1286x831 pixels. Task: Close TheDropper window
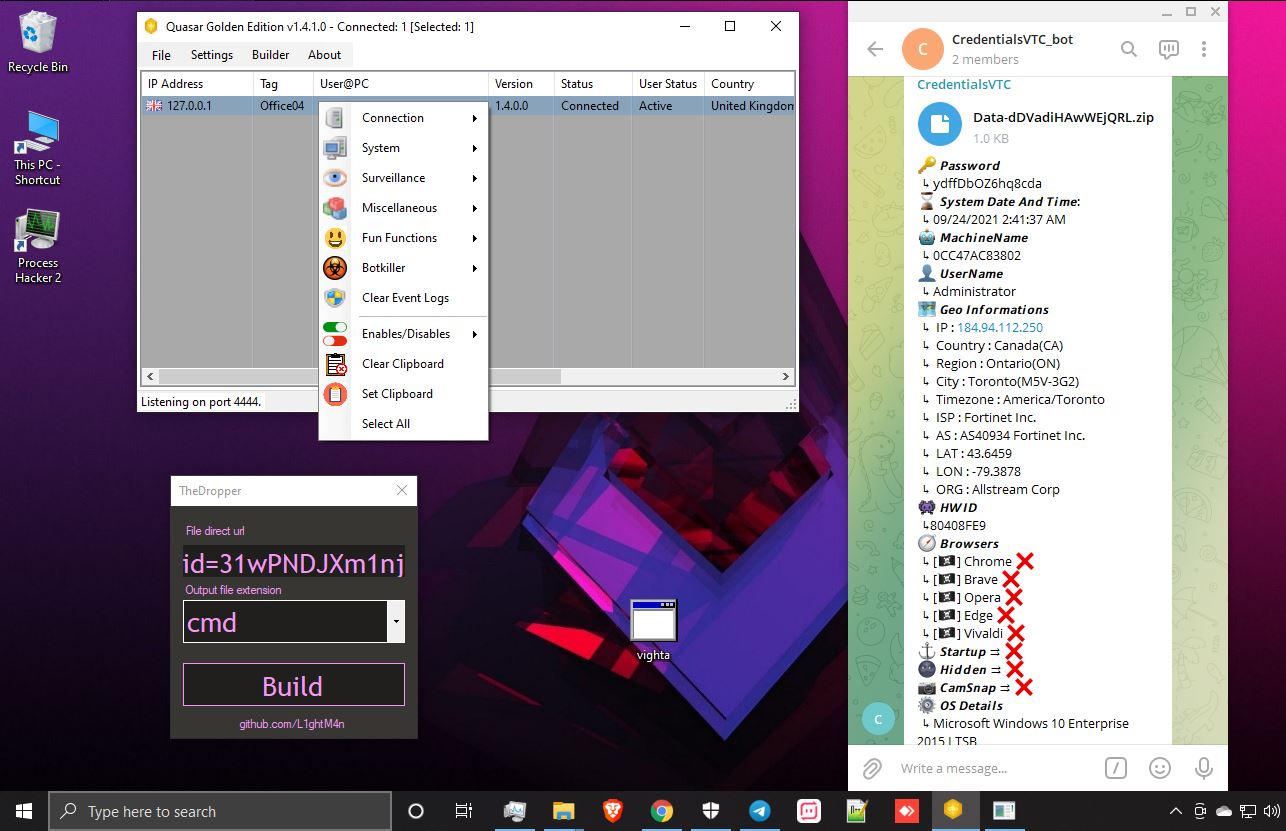pyautogui.click(x=402, y=490)
